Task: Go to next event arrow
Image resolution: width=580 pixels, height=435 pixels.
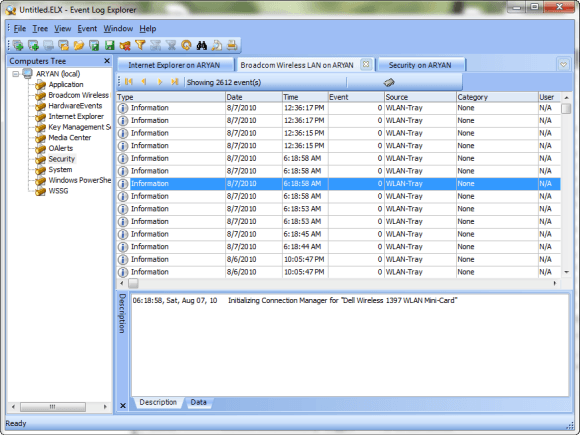Action: coord(159,82)
